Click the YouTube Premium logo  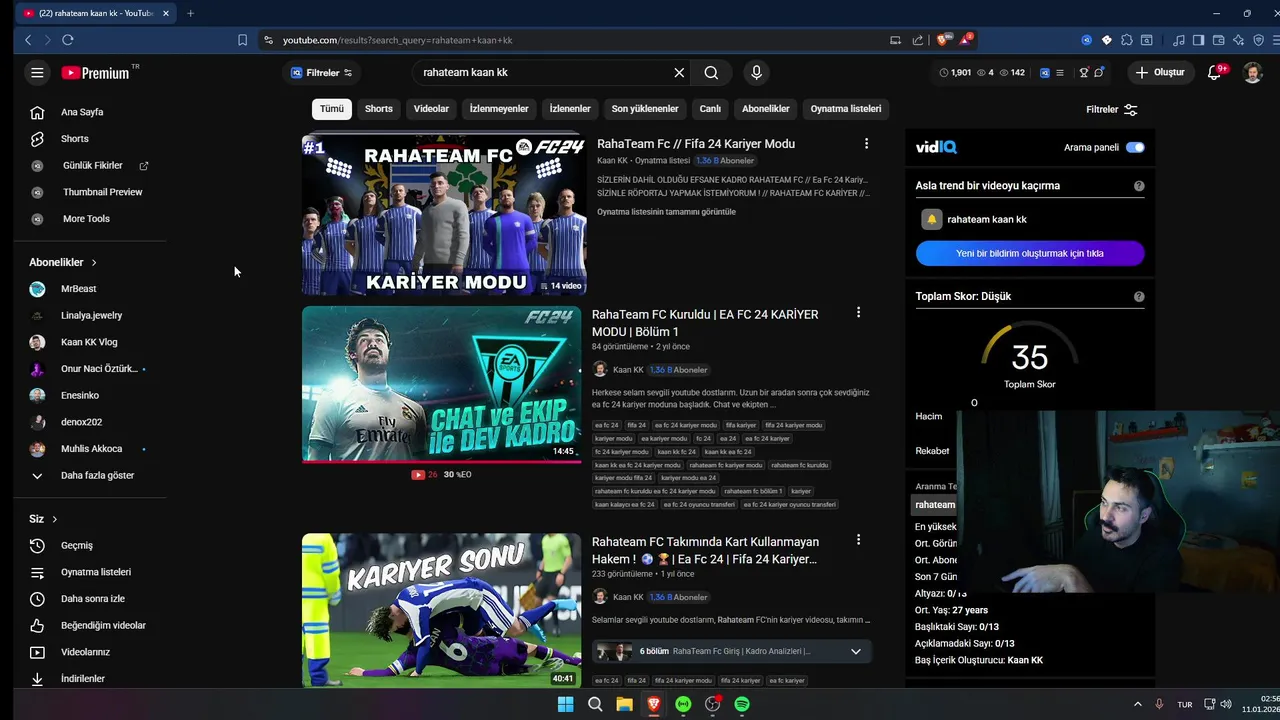coord(95,72)
